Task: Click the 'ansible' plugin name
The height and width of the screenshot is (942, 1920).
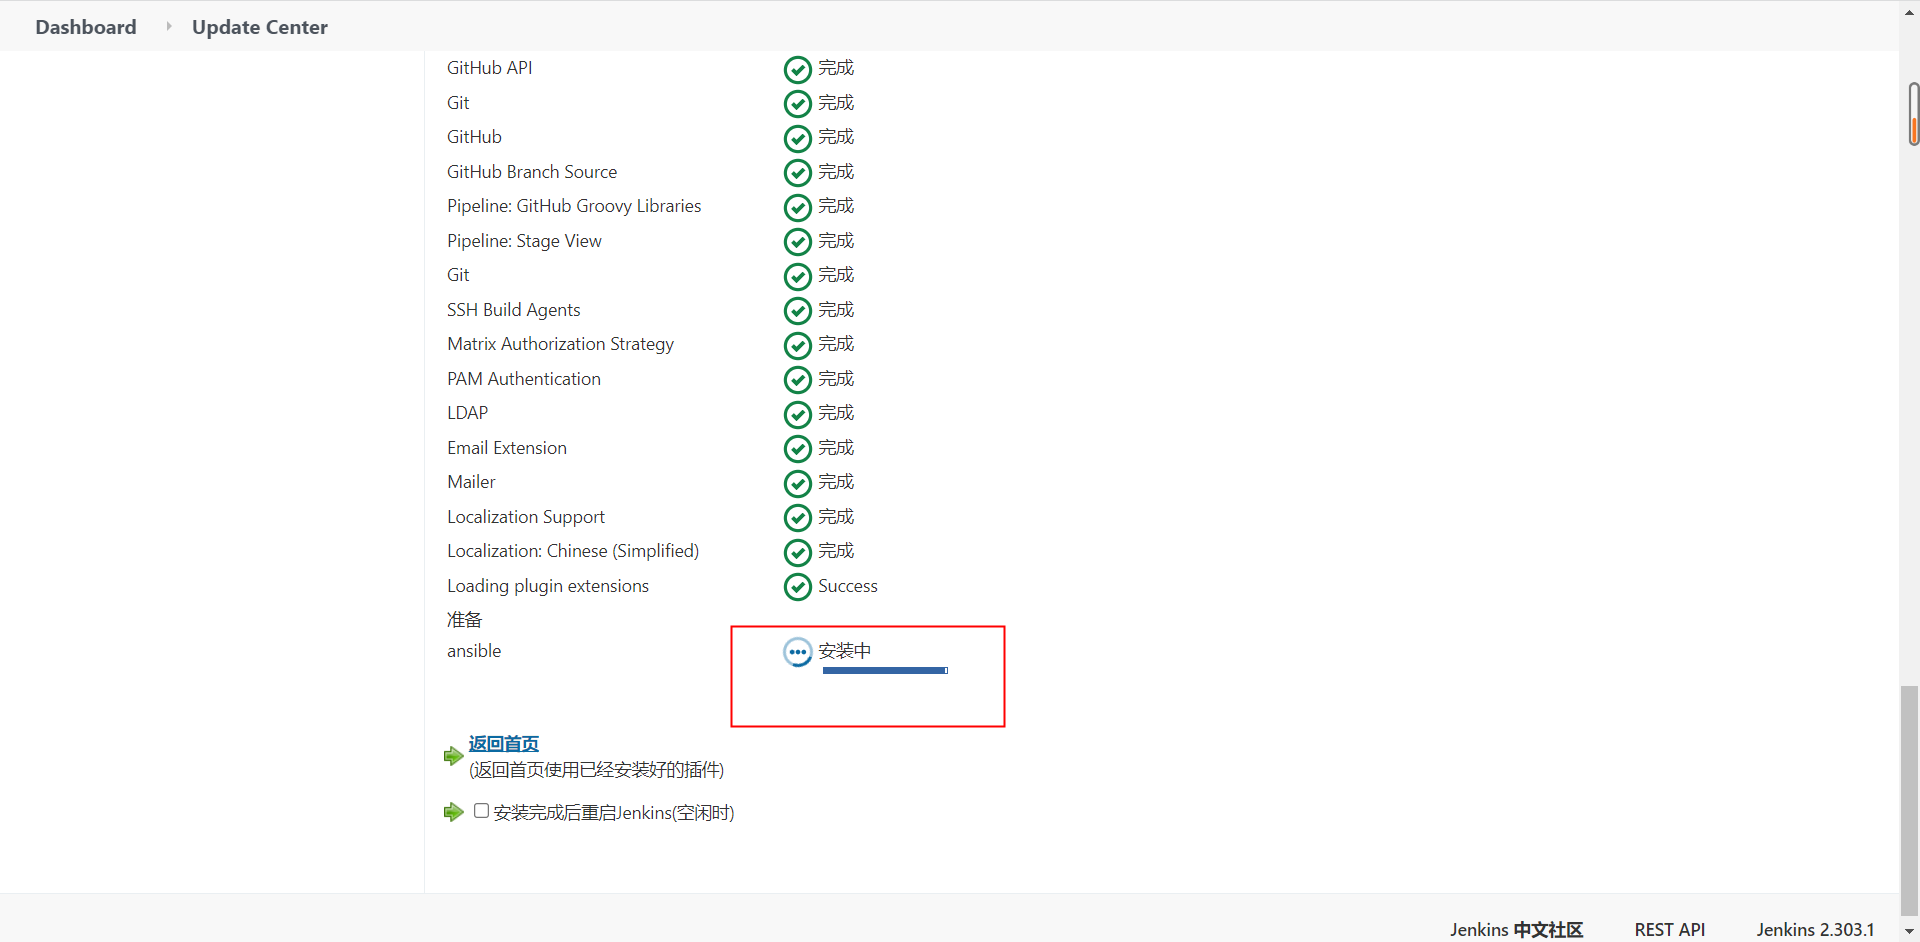Action: (x=474, y=651)
